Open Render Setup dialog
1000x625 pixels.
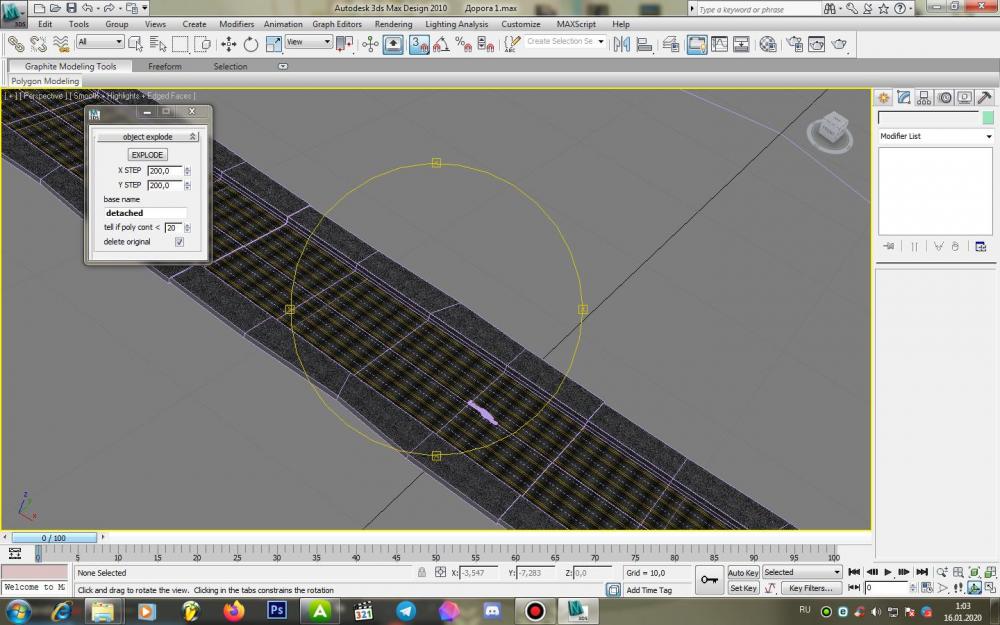794,44
